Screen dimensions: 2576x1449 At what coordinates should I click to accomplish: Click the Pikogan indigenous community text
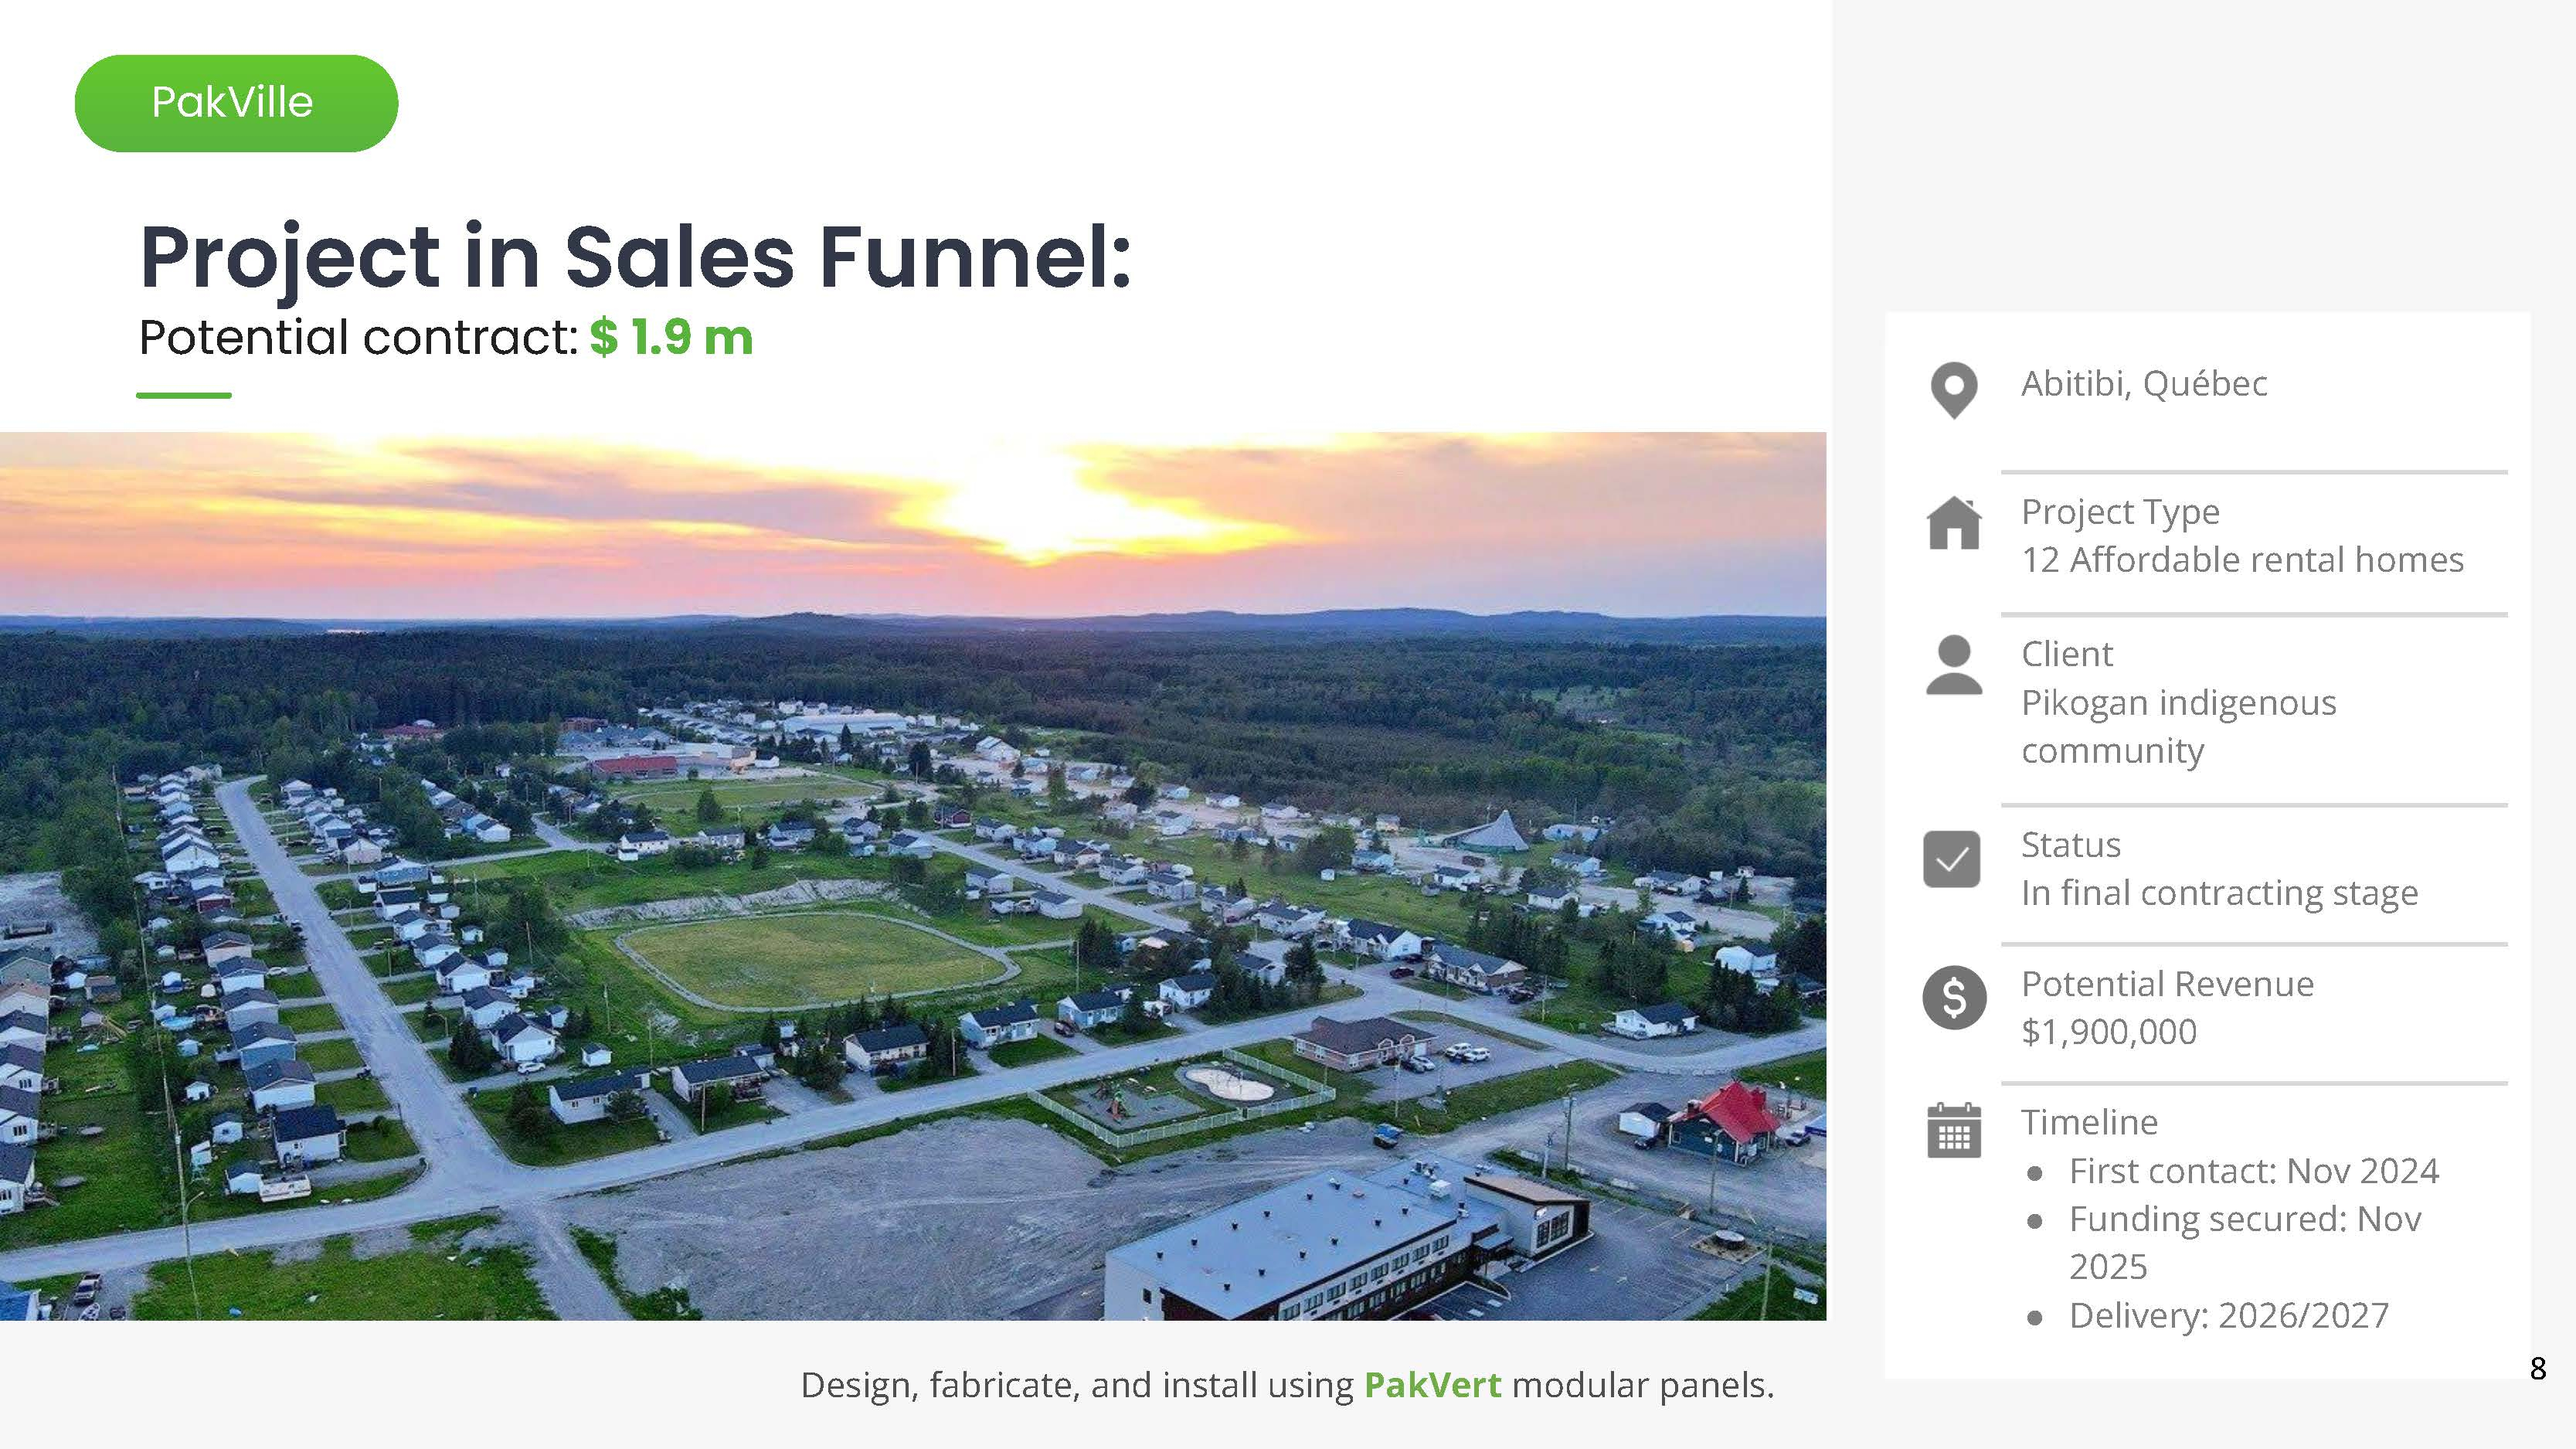pos(2178,726)
